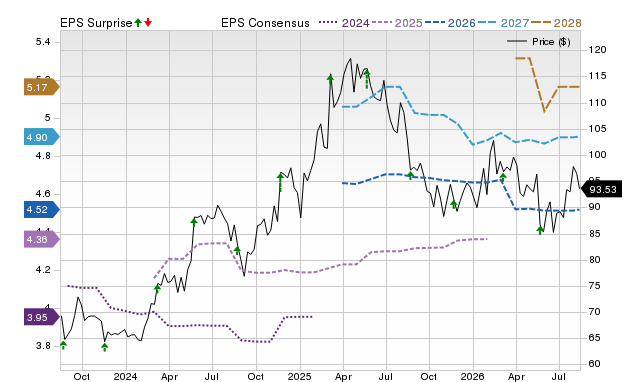Click the 70 right price axis label
This screenshot has width=640, height=382.
[594, 312]
